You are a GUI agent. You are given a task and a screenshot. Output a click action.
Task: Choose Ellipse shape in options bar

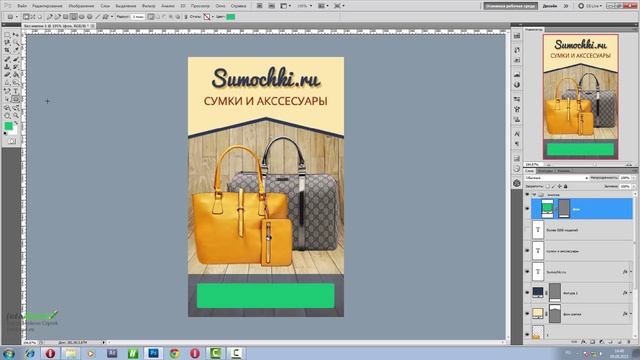point(82,17)
